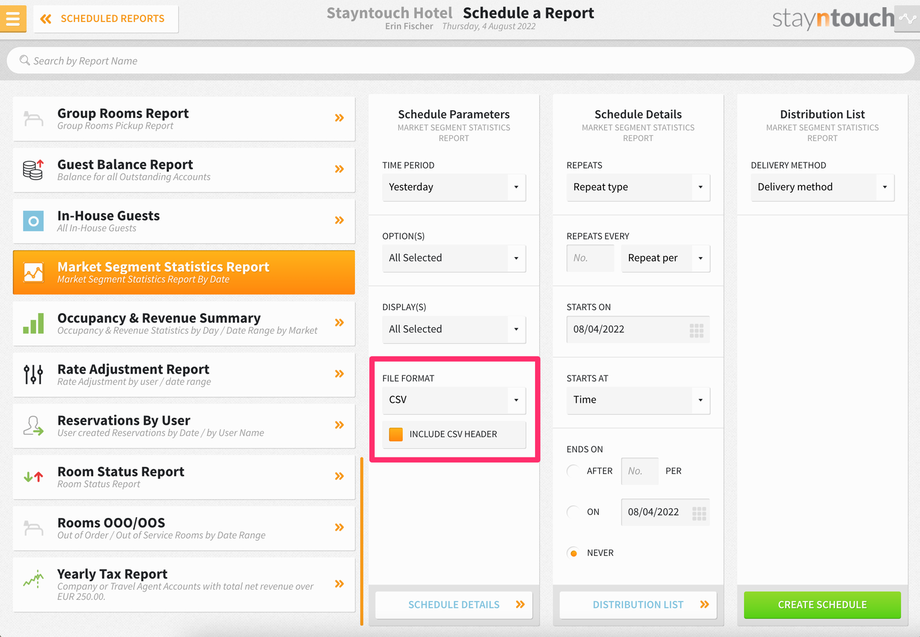Click the Market Segment Statistics chart icon
920x637 pixels.
[x=33, y=272]
